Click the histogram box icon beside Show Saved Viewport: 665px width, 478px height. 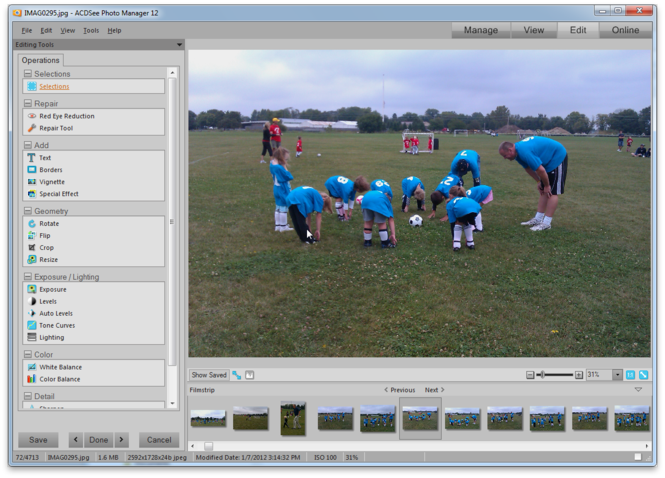point(249,375)
